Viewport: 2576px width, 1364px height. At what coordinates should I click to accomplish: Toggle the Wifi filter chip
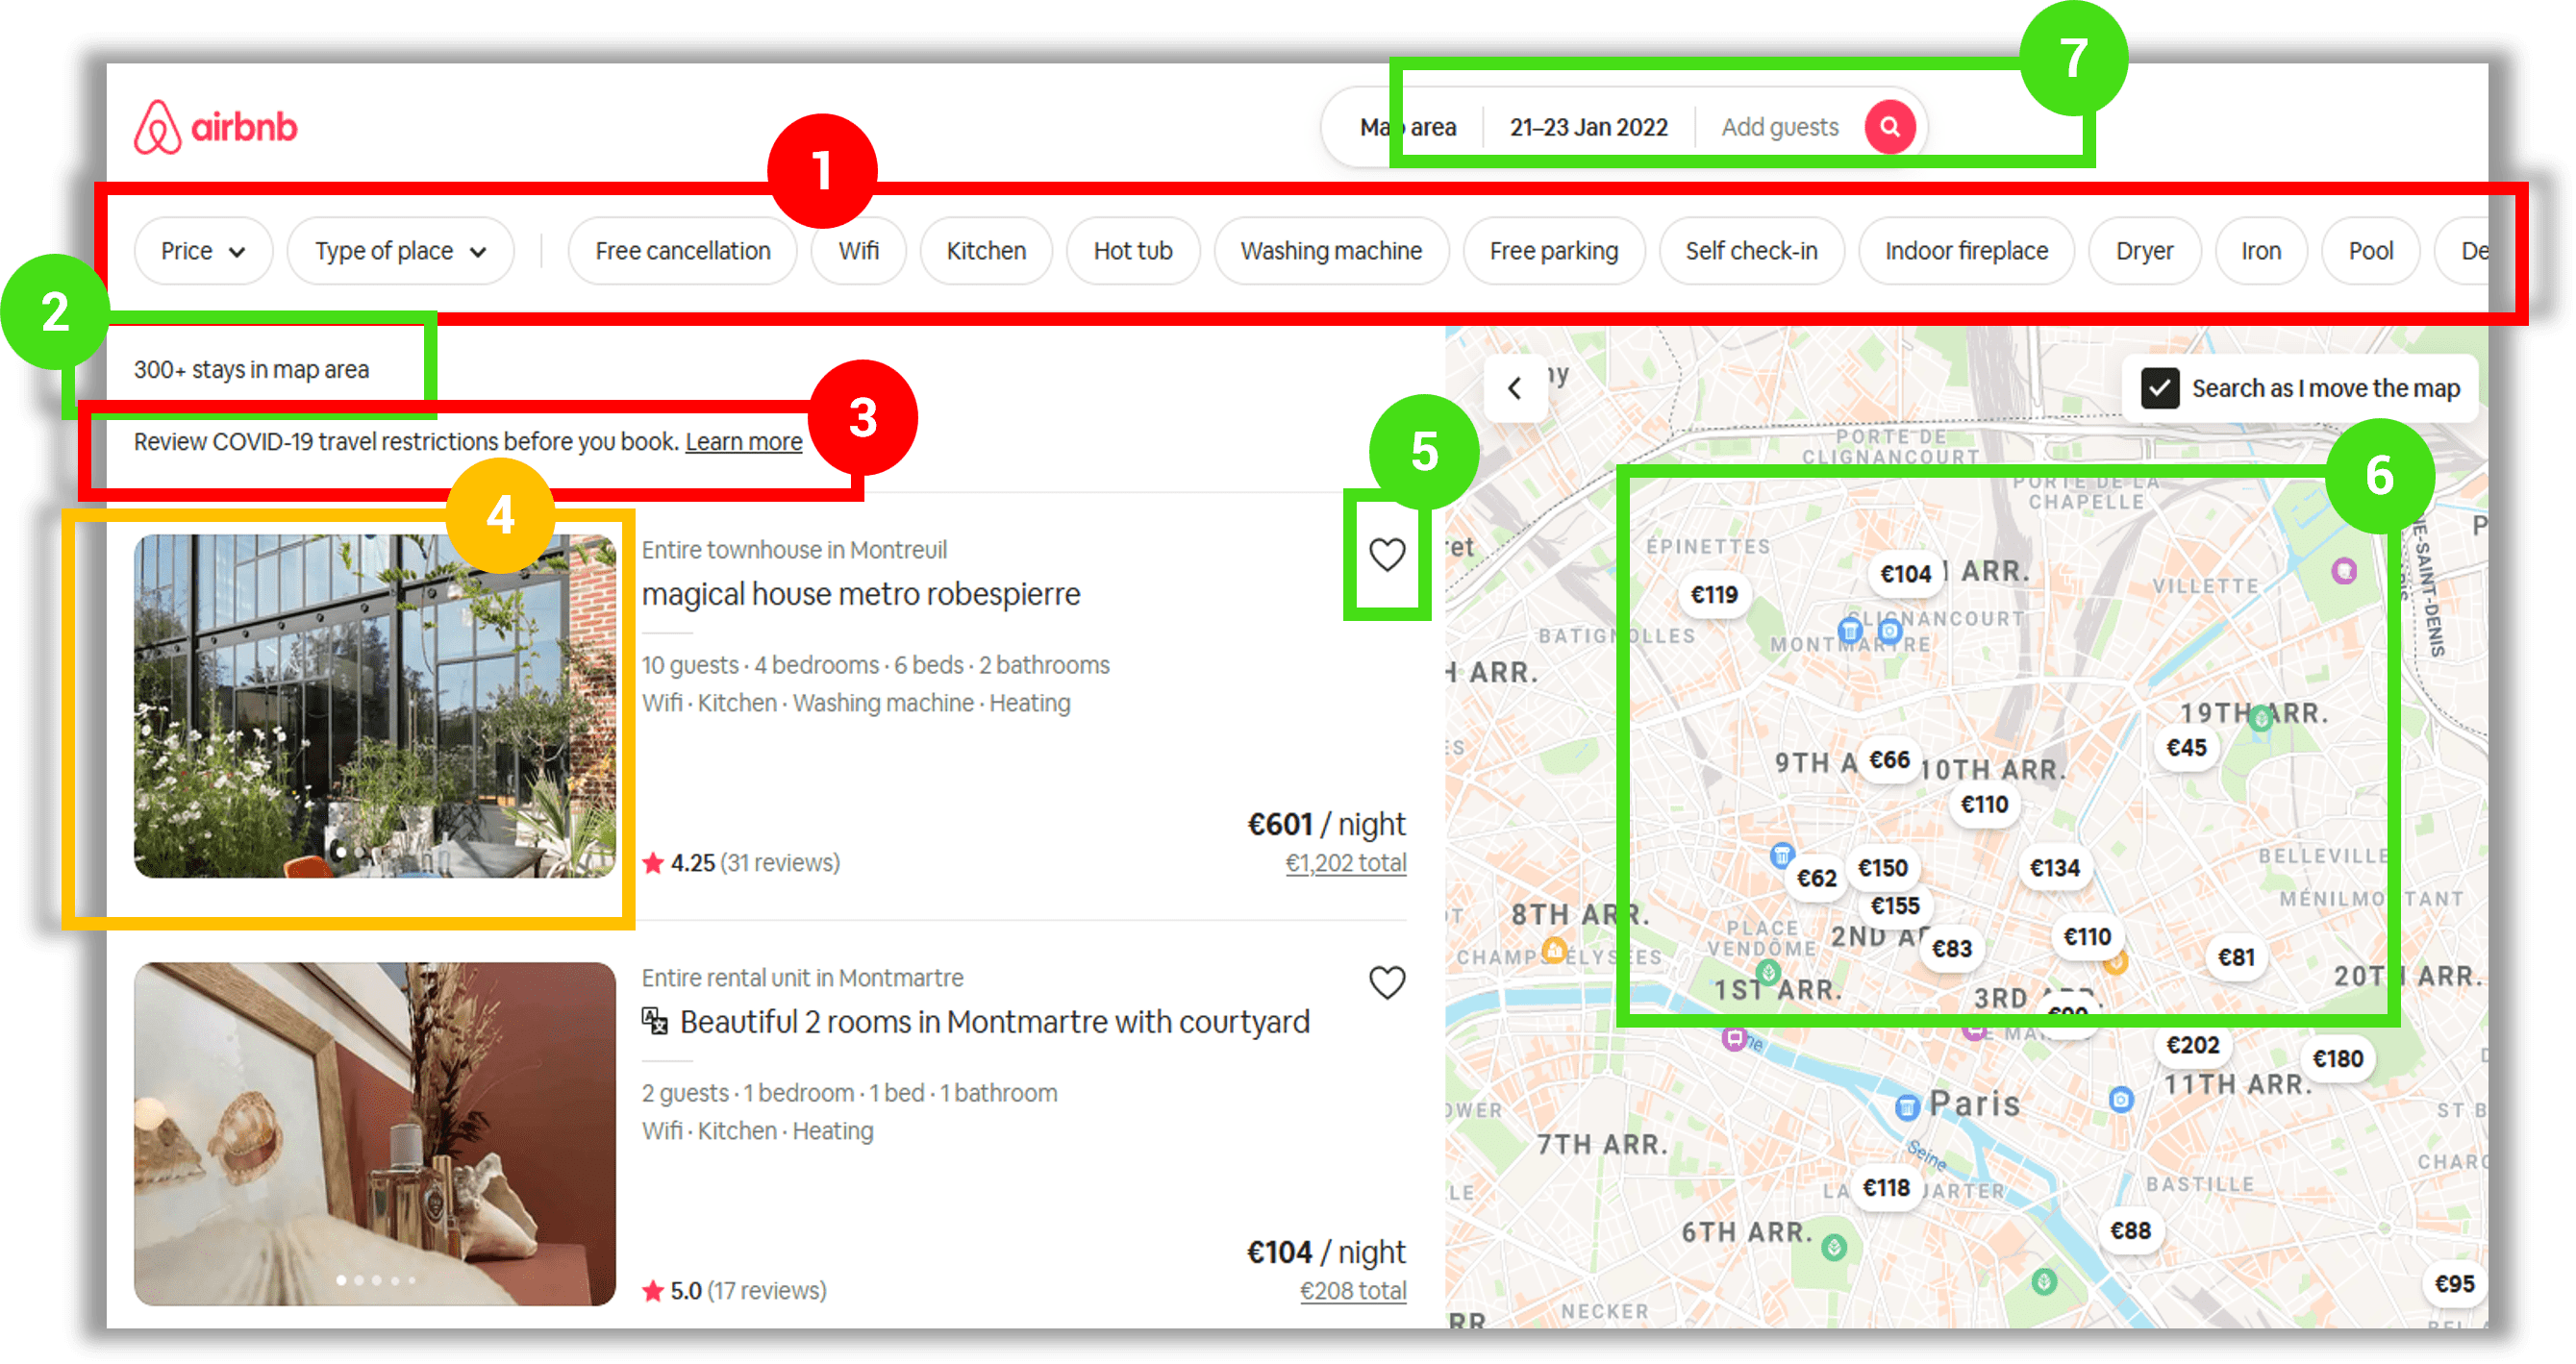(859, 251)
